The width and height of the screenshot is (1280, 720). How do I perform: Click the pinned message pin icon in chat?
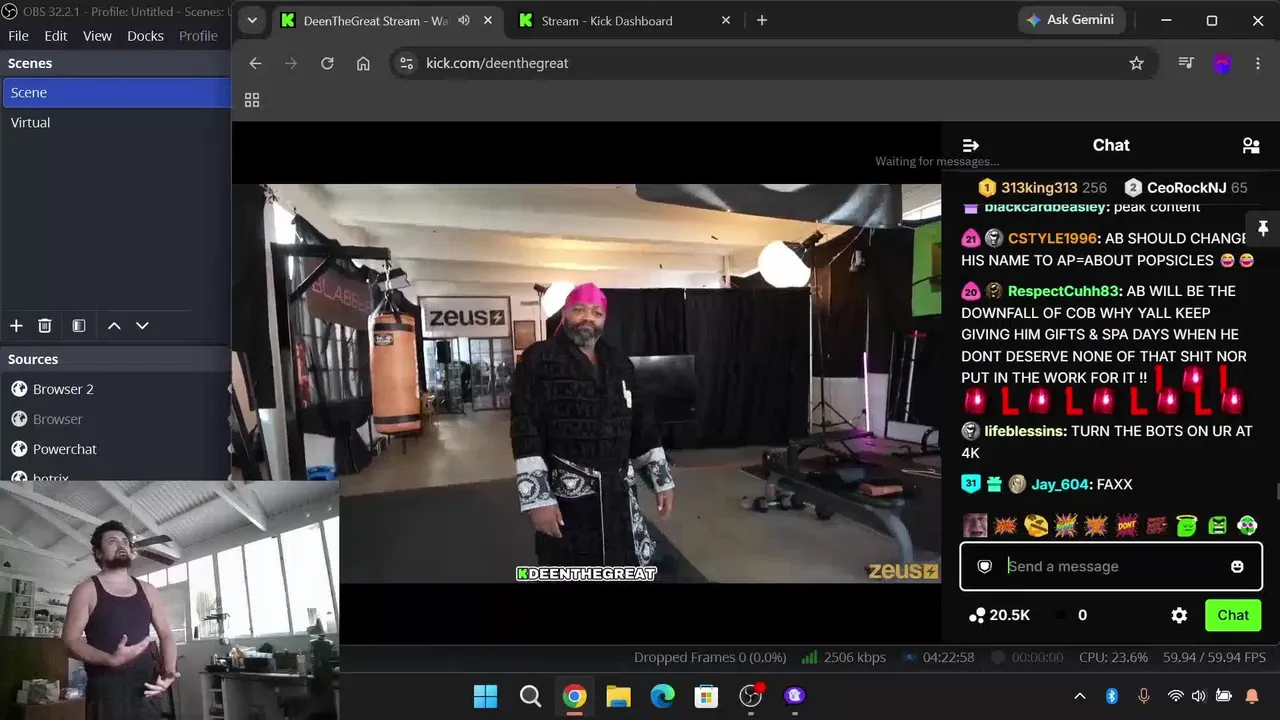[1263, 228]
